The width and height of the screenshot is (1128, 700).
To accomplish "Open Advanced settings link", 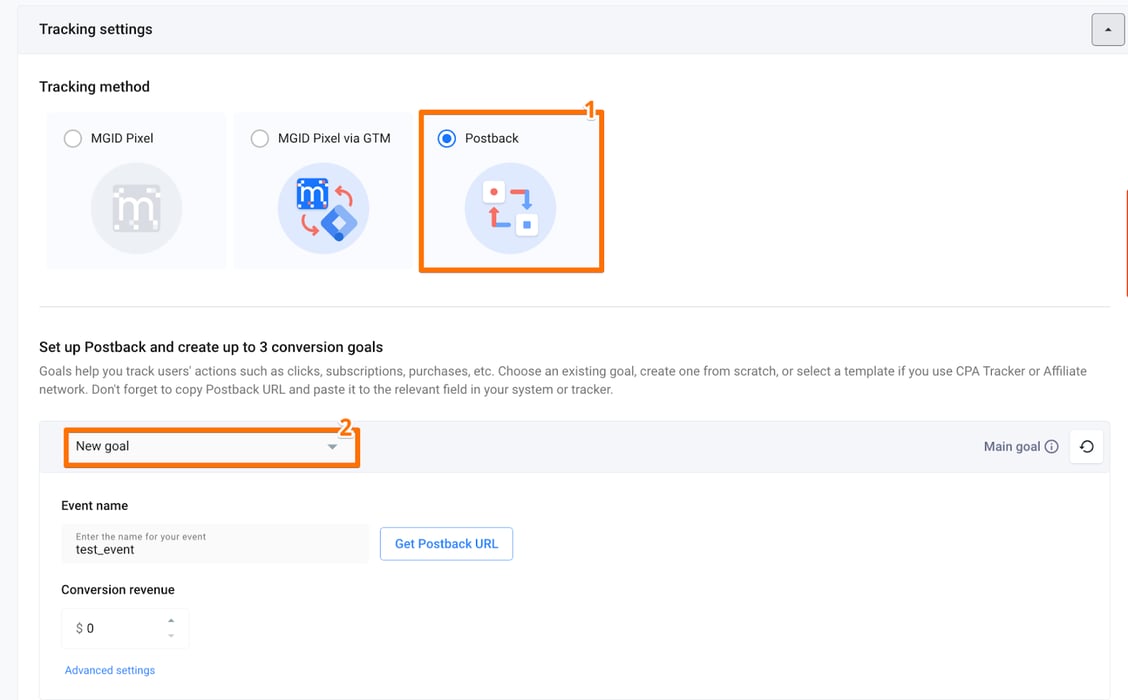I will pyautogui.click(x=109, y=669).
